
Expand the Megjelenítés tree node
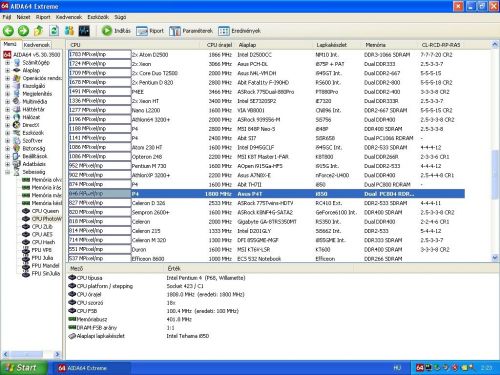click(x=7, y=94)
